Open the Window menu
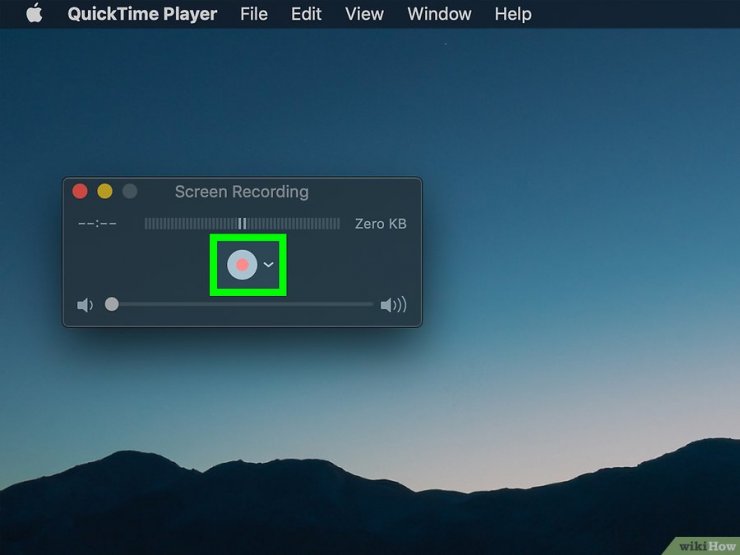The width and height of the screenshot is (740, 555). pyautogui.click(x=439, y=14)
